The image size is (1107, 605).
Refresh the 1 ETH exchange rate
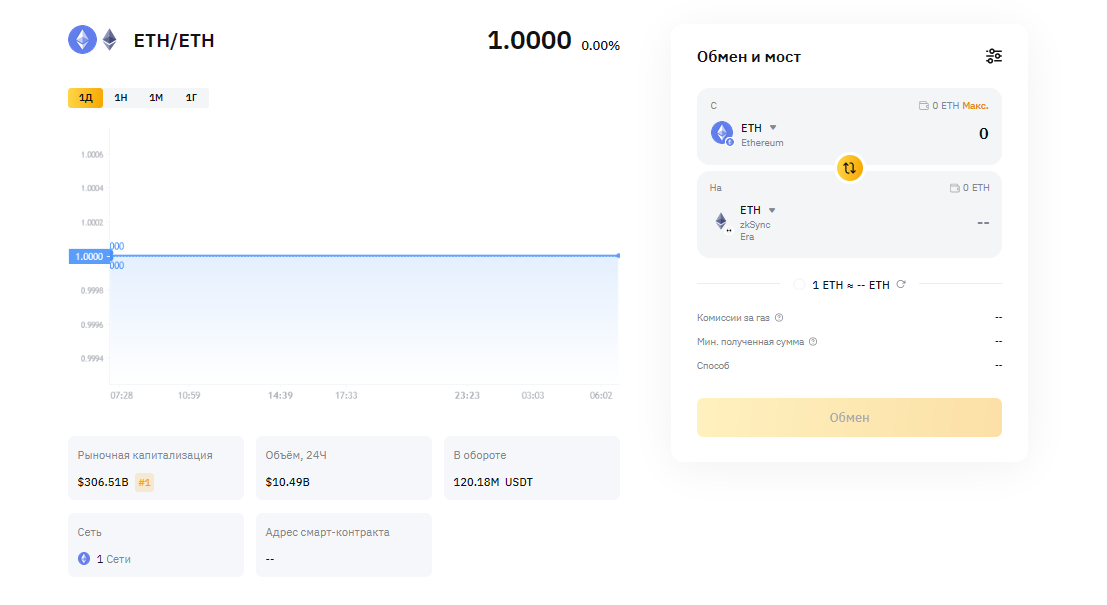901,284
